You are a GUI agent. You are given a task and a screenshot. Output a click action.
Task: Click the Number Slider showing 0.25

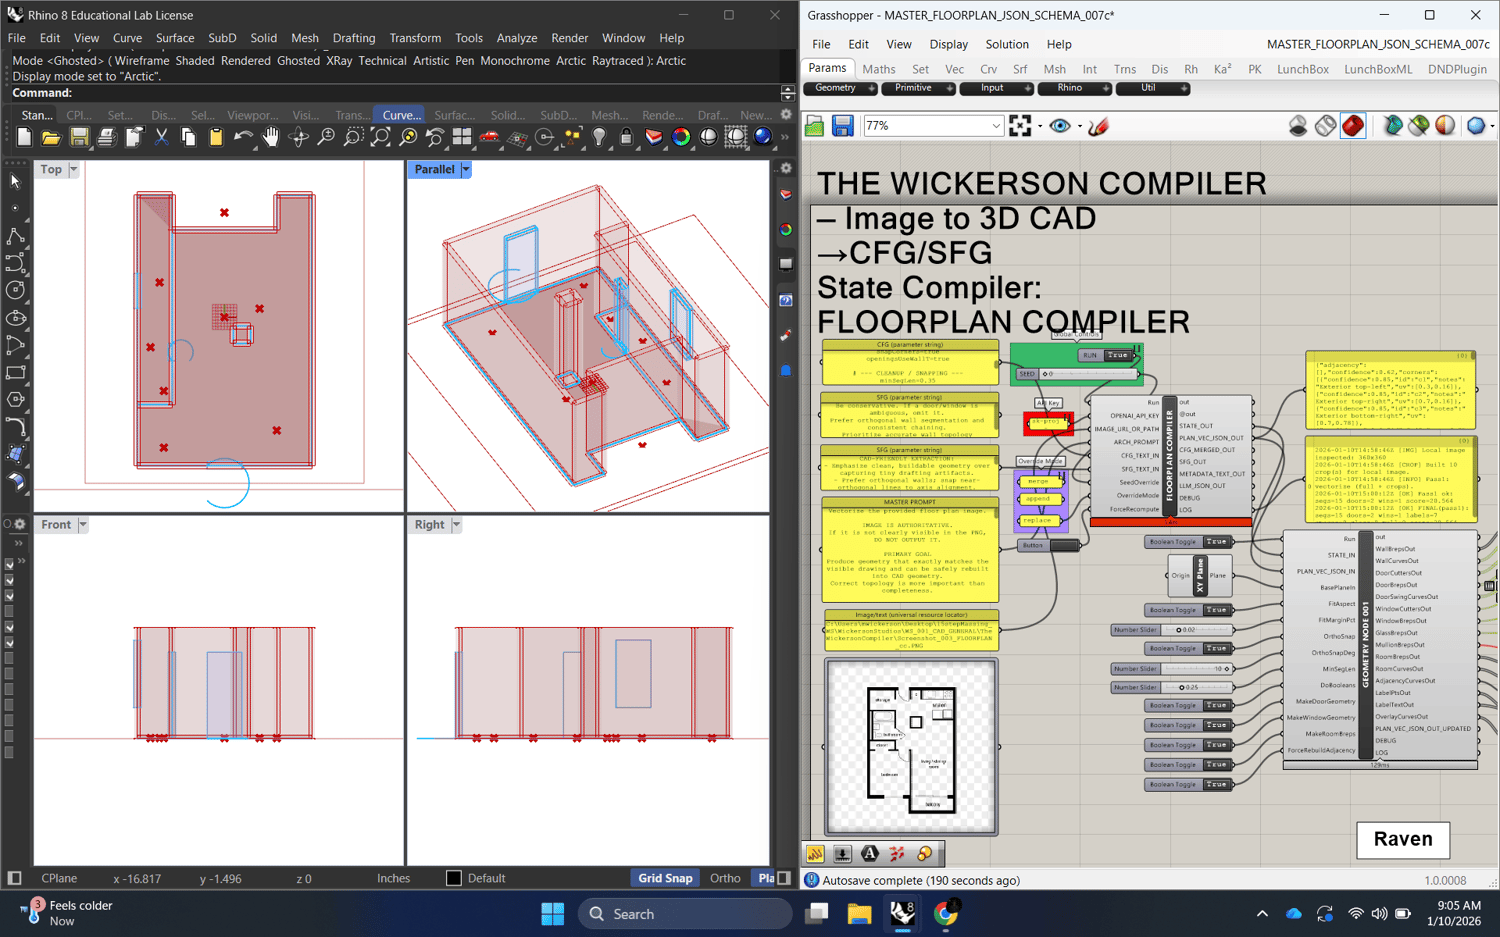coord(1172,688)
